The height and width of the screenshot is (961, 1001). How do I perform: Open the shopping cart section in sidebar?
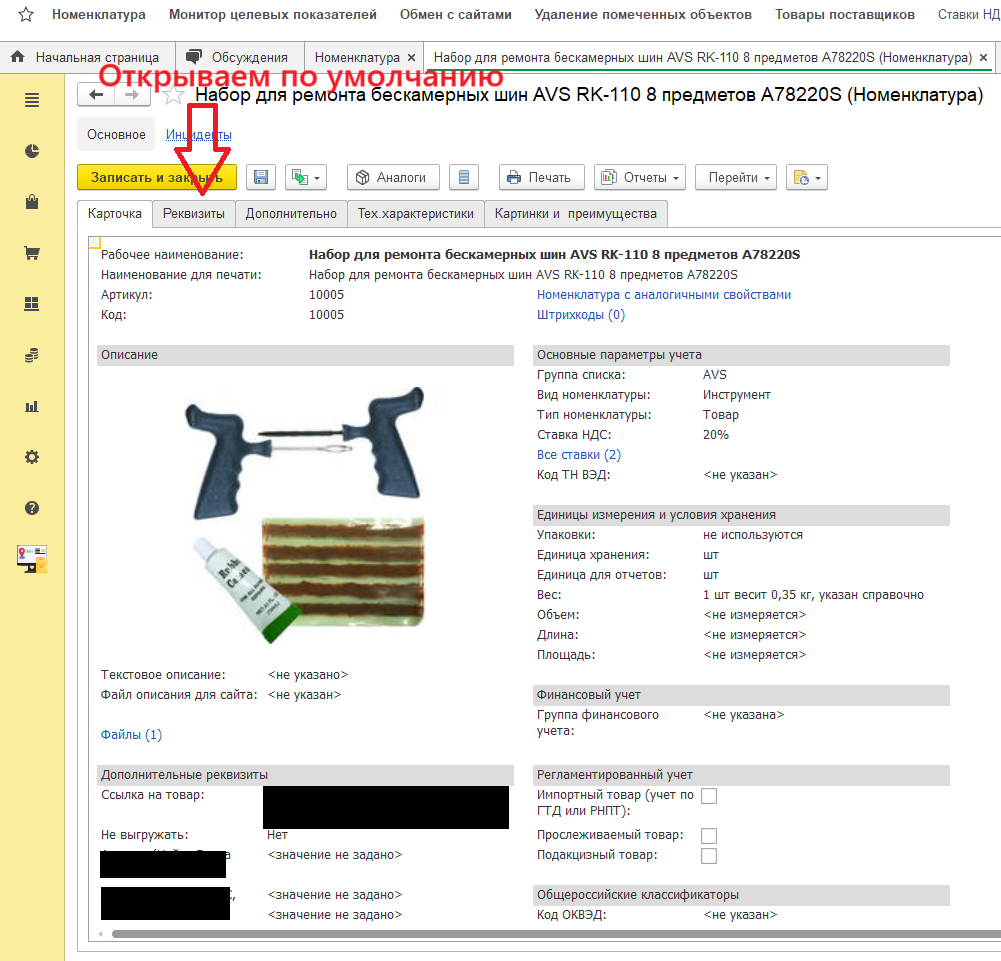pyautogui.click(x=32, y=253)
